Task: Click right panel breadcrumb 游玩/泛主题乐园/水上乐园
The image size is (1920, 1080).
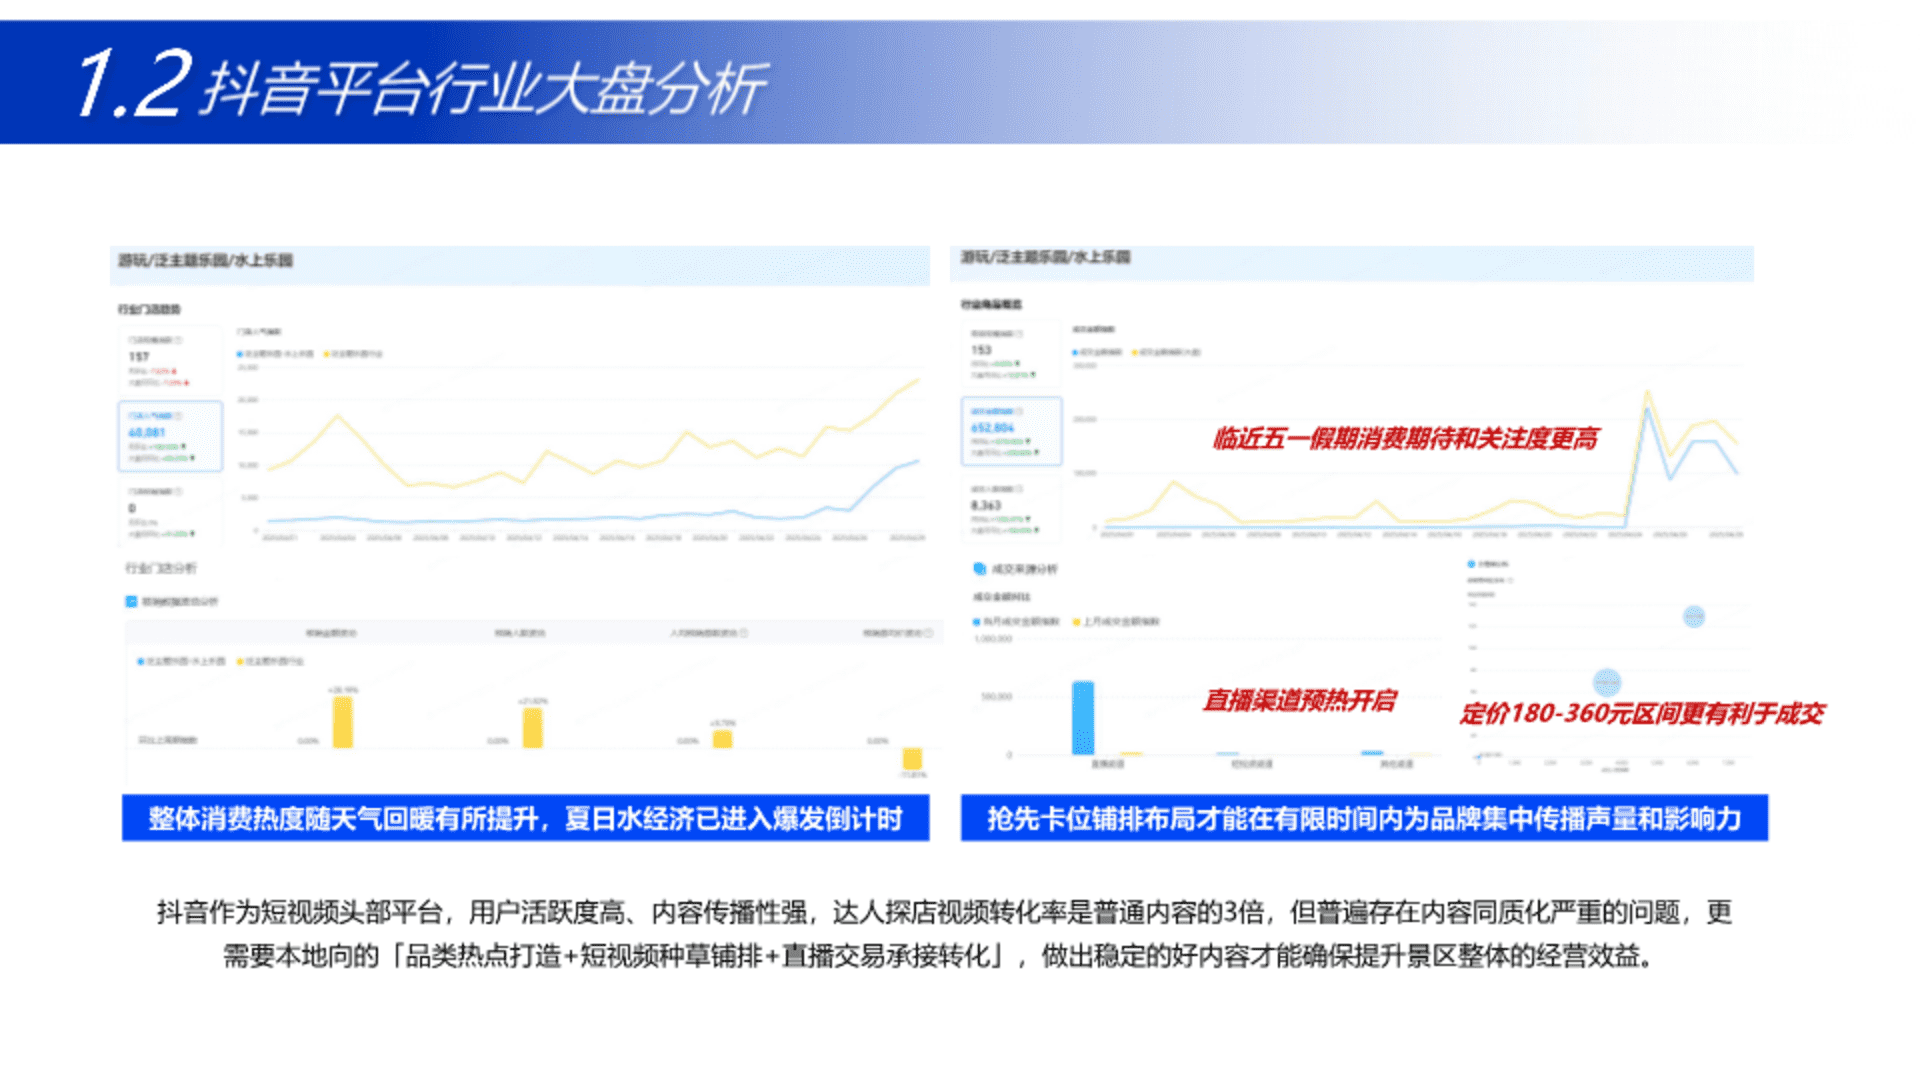Action: (x=1045, y=258)
